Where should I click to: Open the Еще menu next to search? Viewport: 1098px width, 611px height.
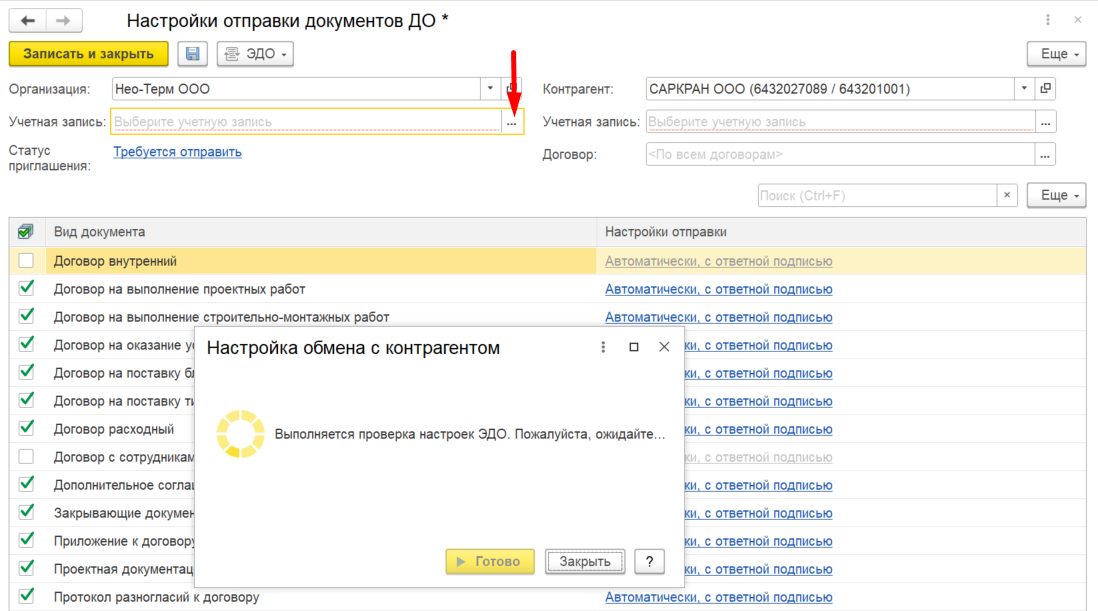pos(1057,196)
